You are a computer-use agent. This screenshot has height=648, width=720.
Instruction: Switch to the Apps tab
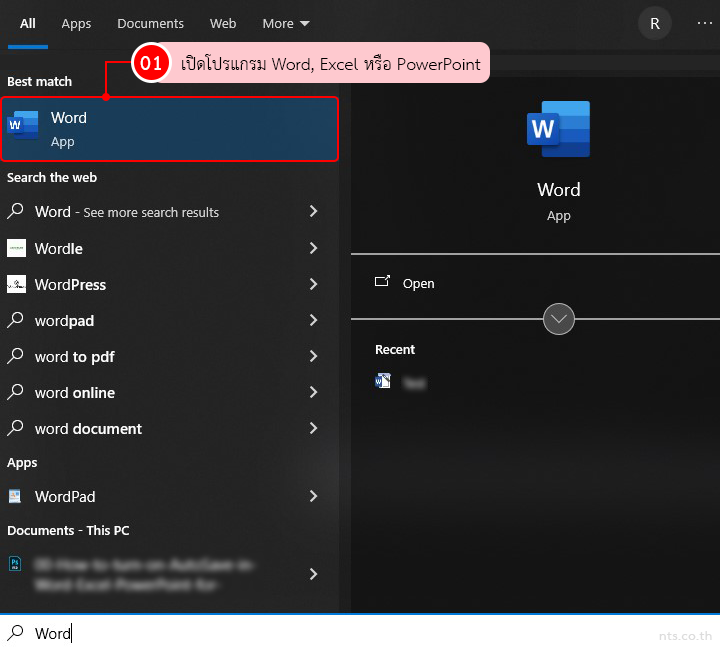[76, 23]
